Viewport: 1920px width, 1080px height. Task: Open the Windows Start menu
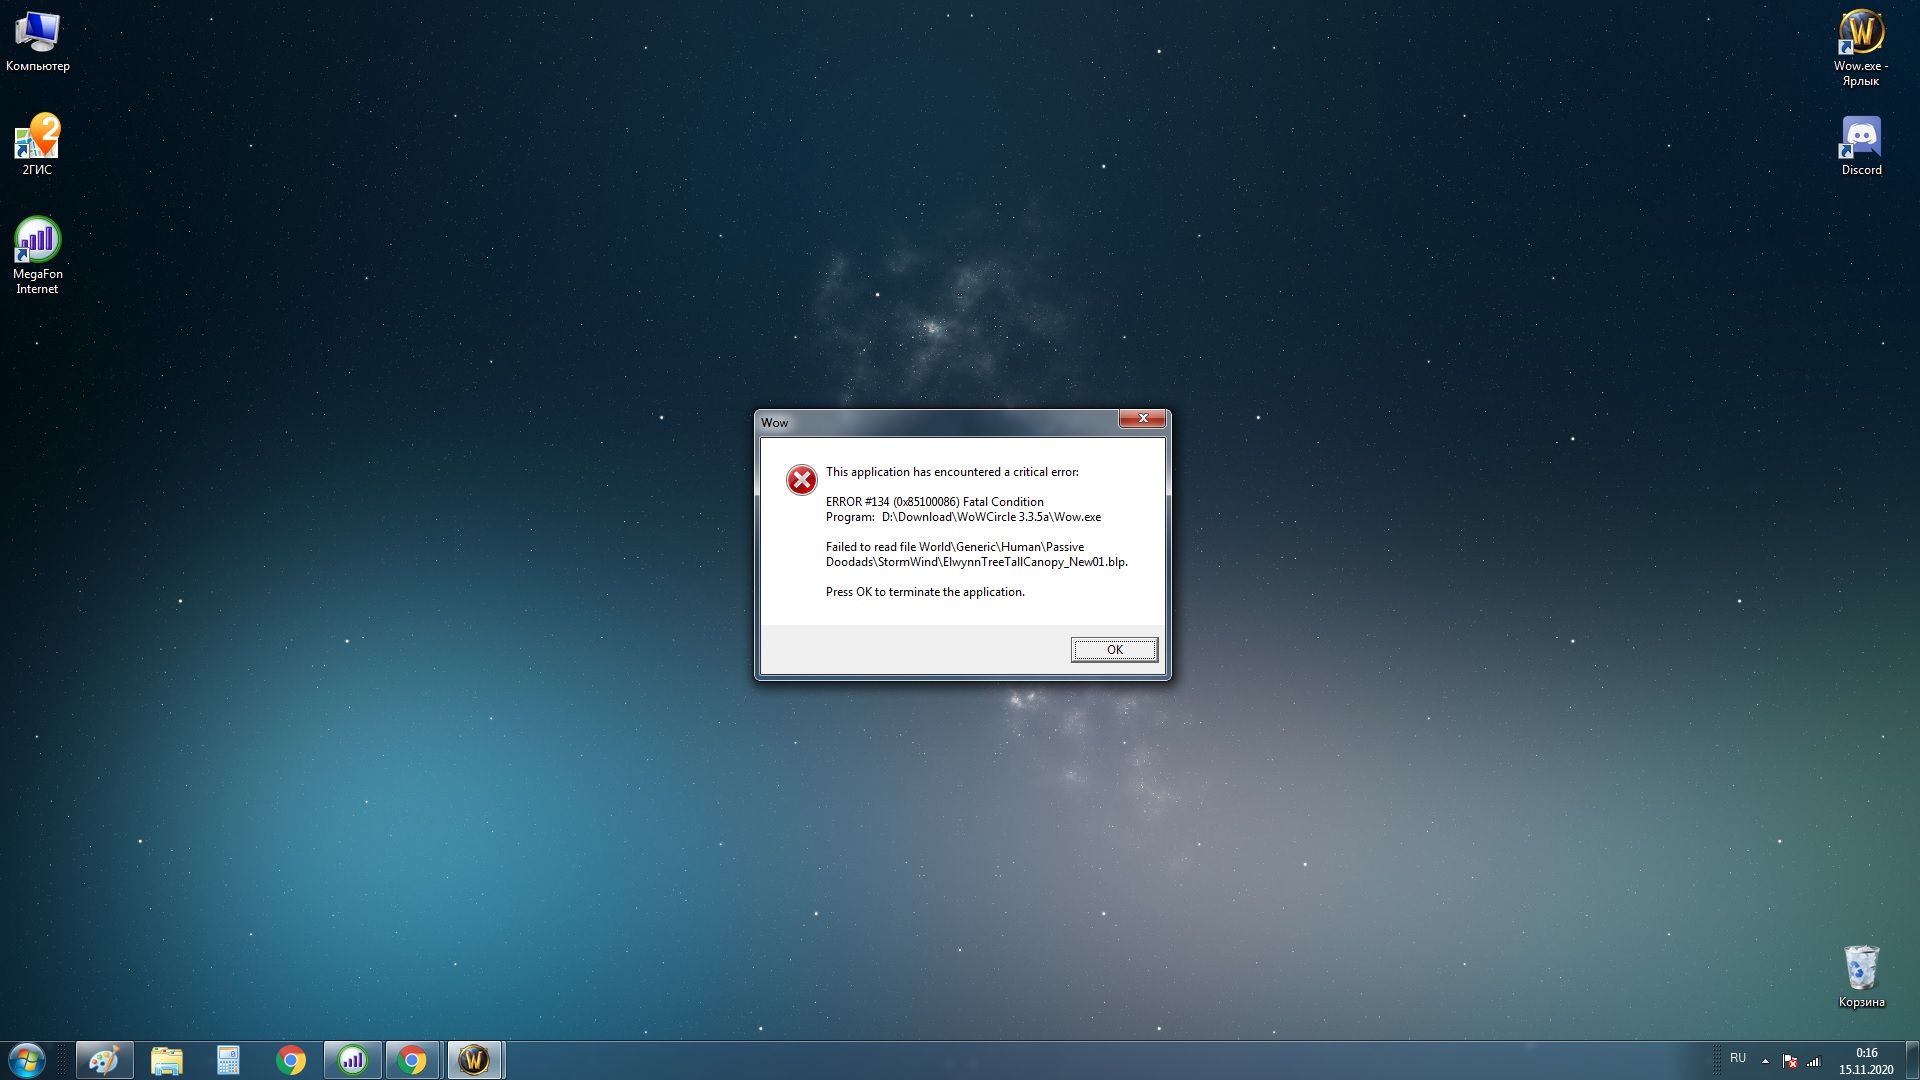point(27,1060)
